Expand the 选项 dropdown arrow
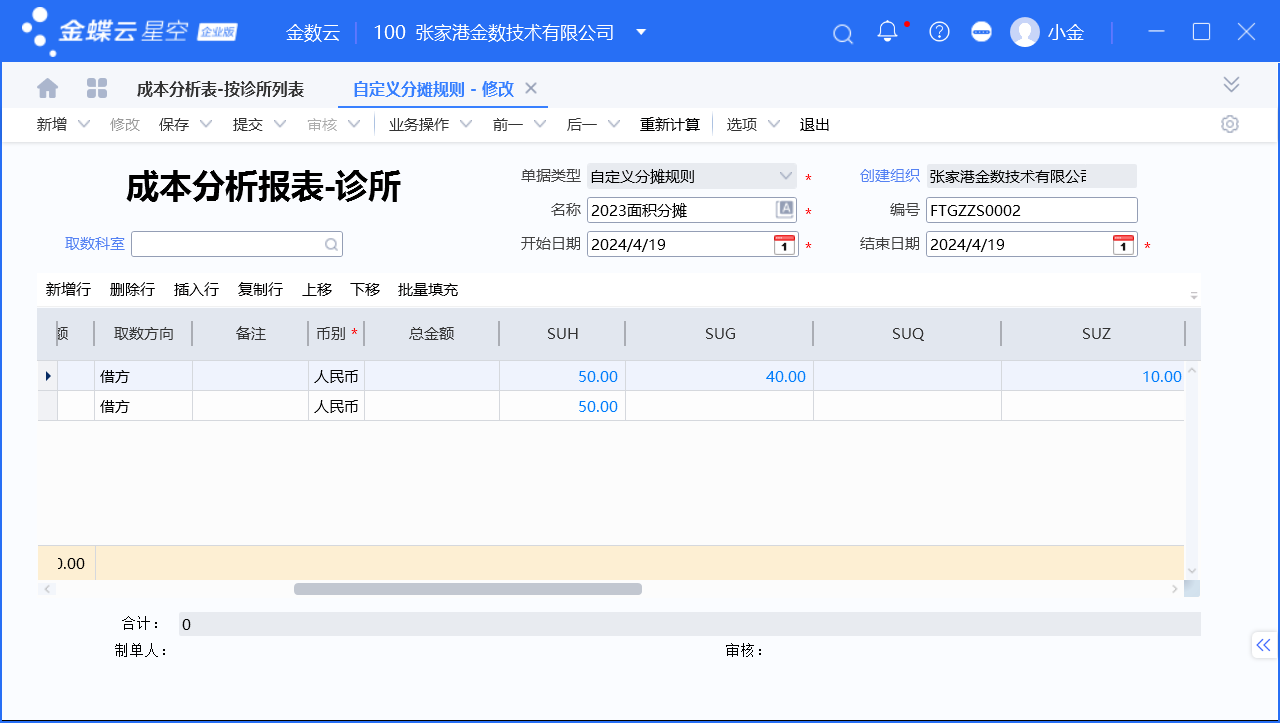The height and width of the screenshot is (723, 1280). (x=773, y=124)
